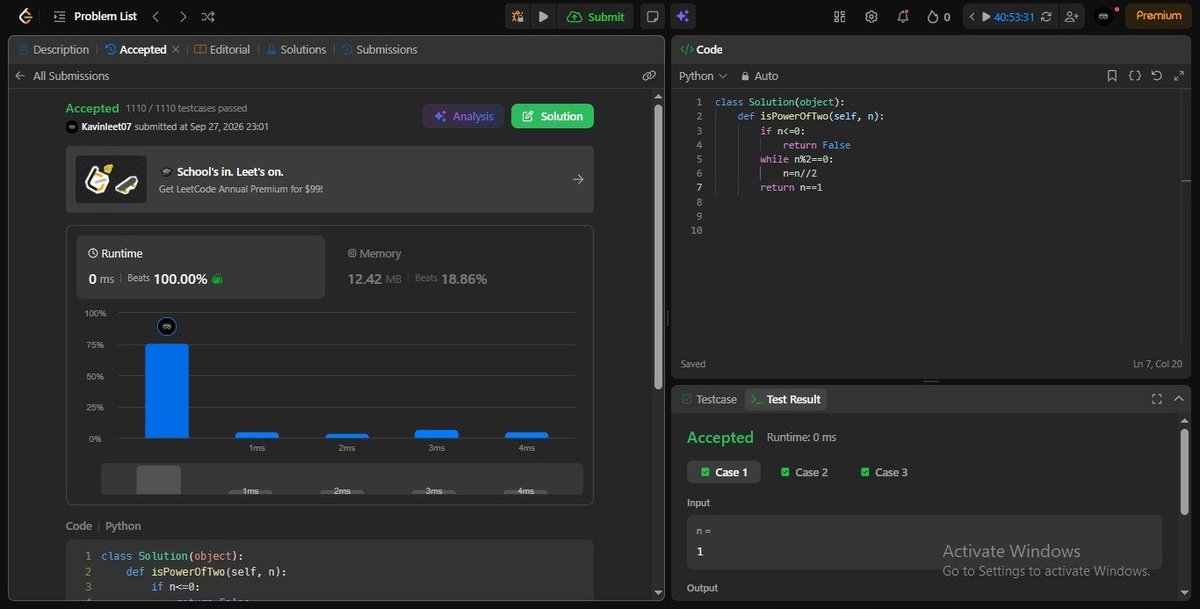The width and height of the screenshot is (1200, 609).
Task: Run the code with play icon
Action: coord(543,16)
